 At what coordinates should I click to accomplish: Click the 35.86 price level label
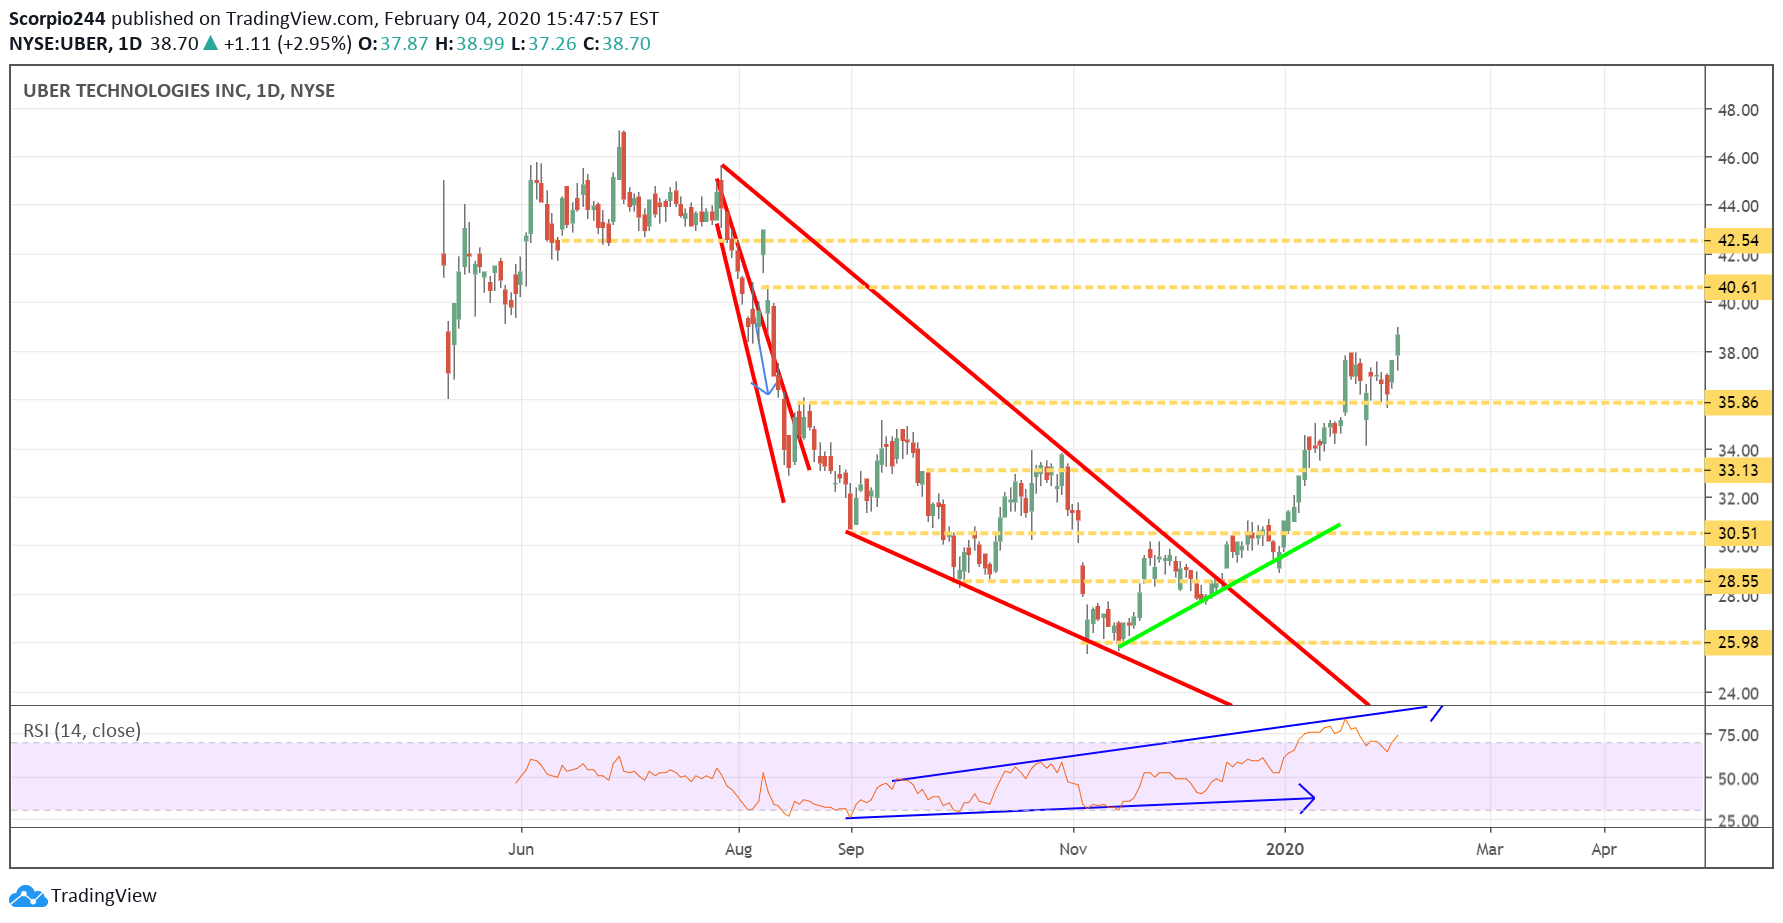[x=1738, y=403]
